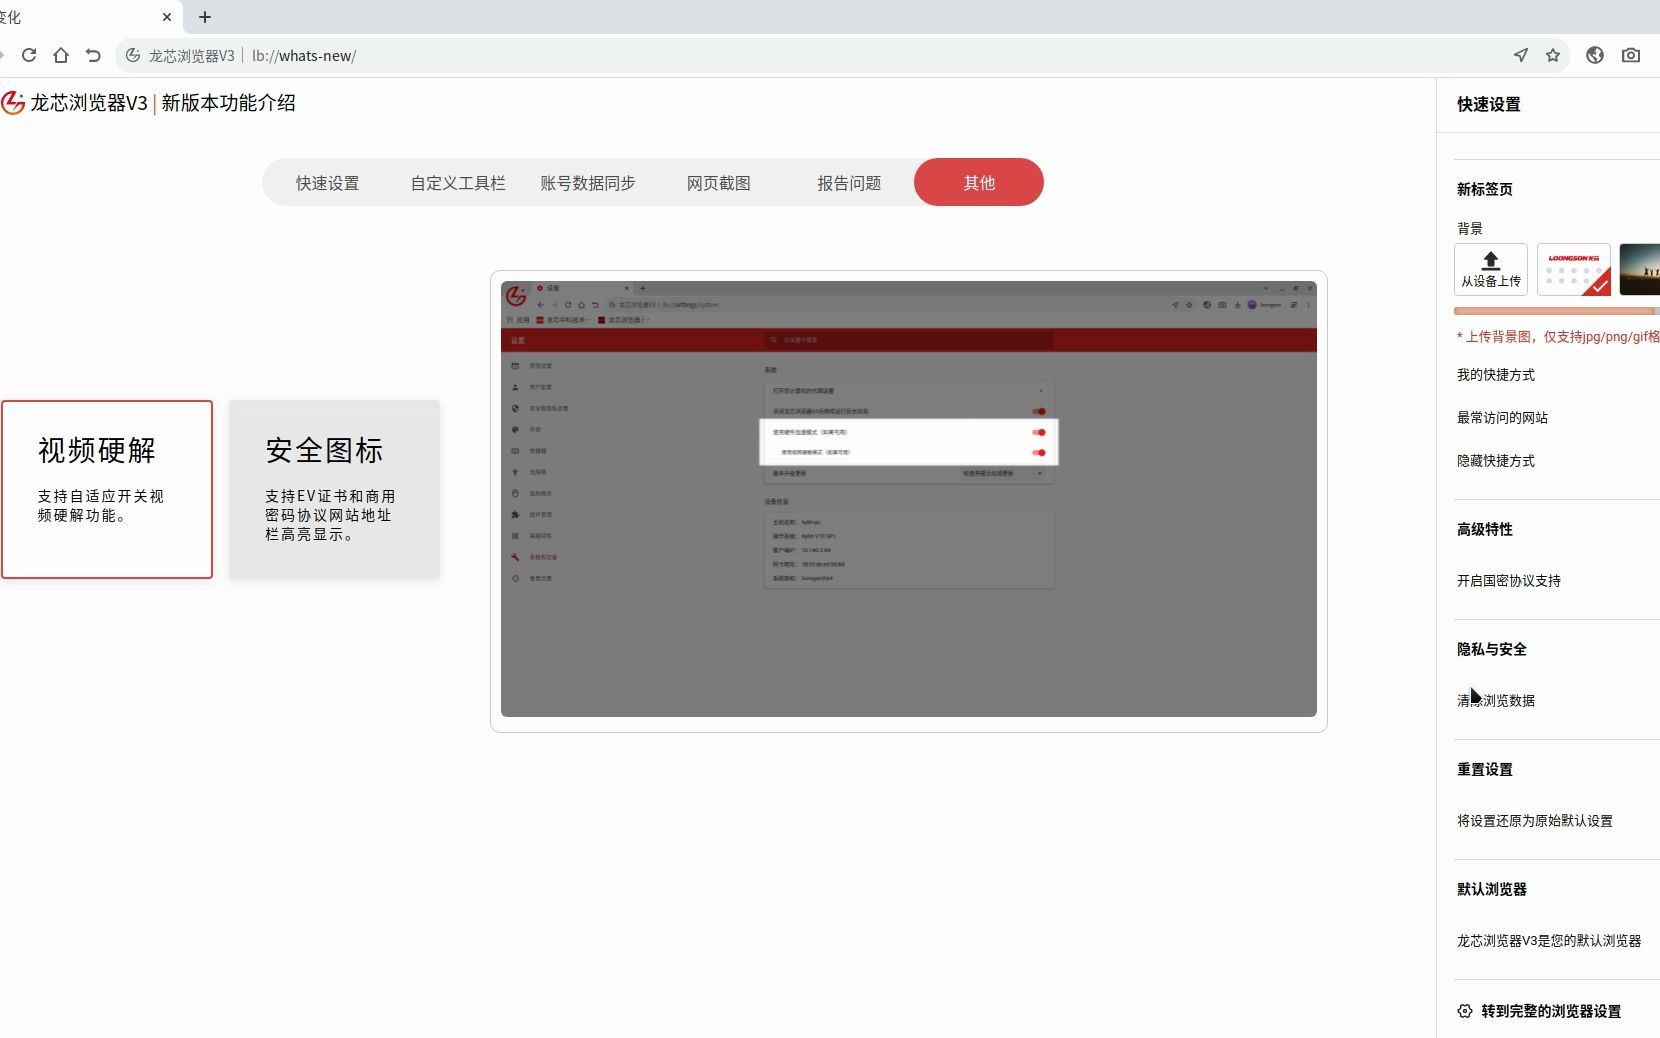Click the red upload format hint text
This screenshot has width=1660, height=1038.
coord(1558,337)
